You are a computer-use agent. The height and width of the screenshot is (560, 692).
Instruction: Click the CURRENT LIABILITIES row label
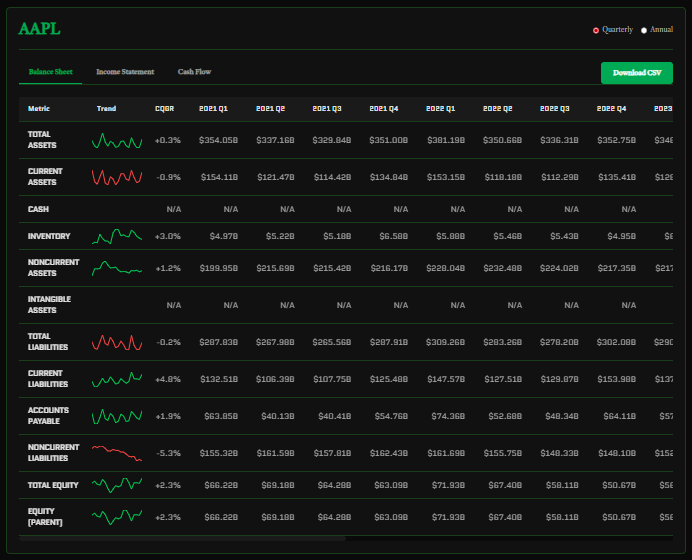tap(48, 379)
